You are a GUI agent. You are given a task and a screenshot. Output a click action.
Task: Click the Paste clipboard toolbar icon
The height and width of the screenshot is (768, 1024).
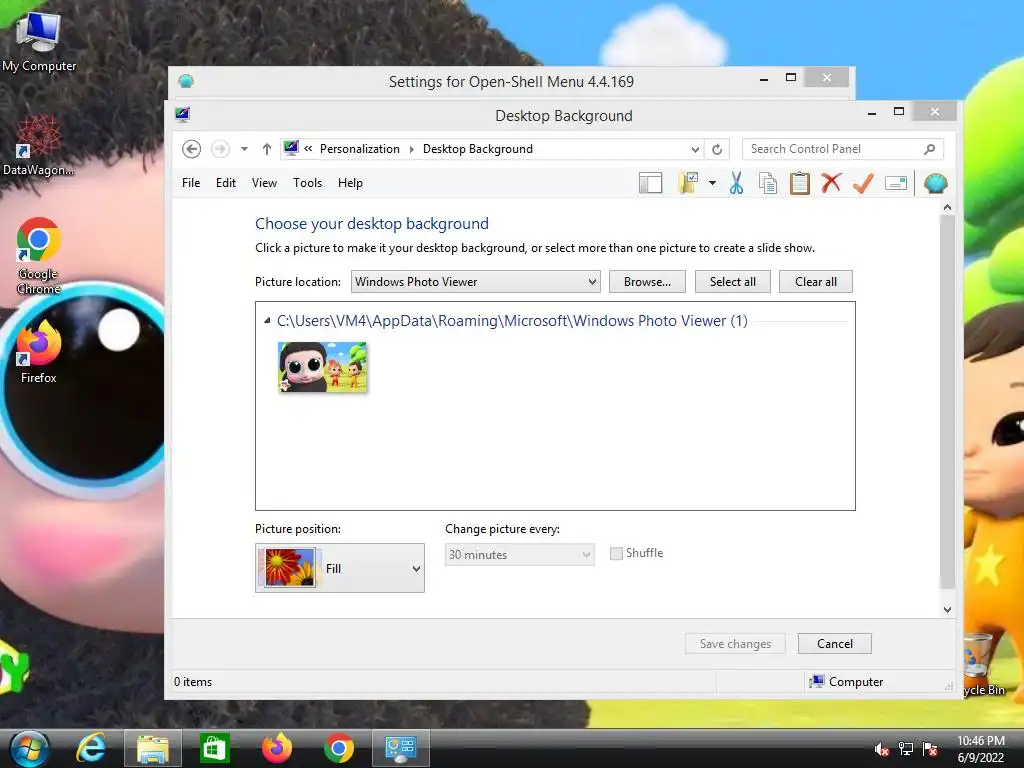click(799, 184)
